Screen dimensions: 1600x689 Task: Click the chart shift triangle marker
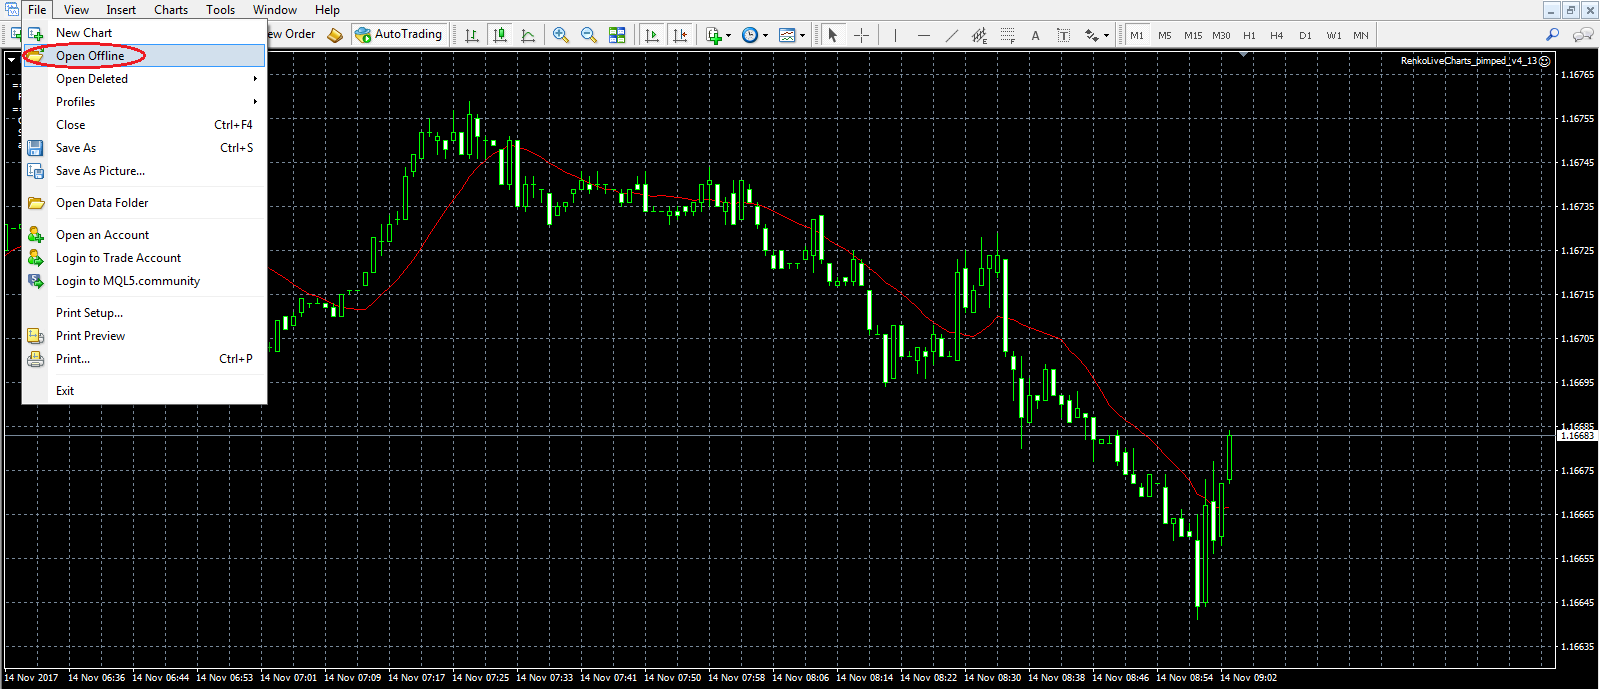[x=1243, y=55]
